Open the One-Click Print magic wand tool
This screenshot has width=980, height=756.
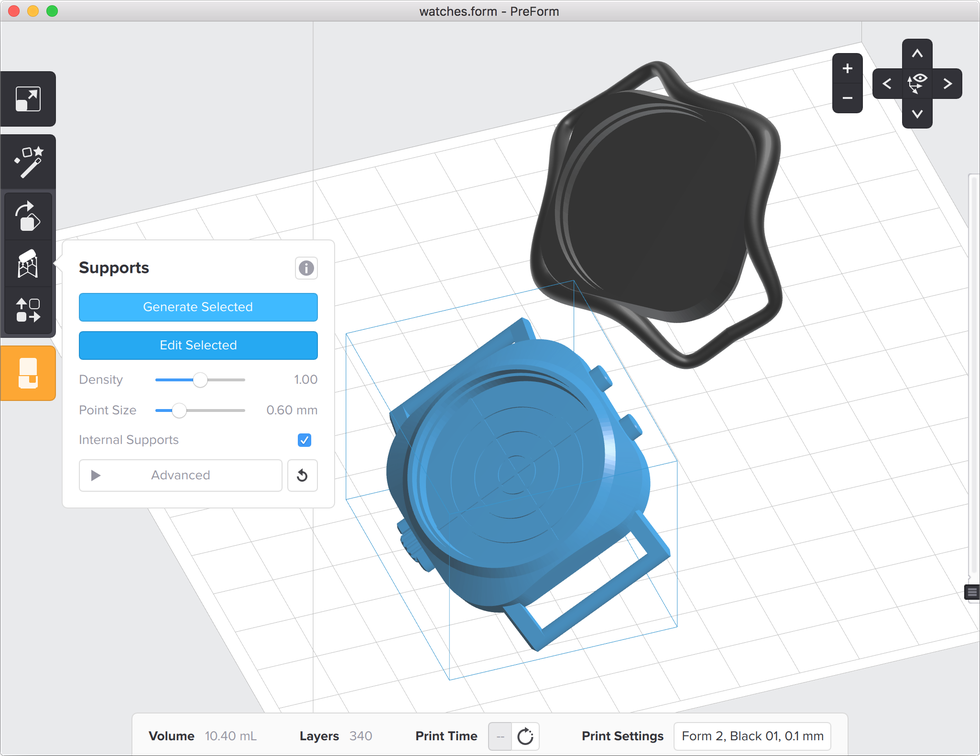click(28, 161)
